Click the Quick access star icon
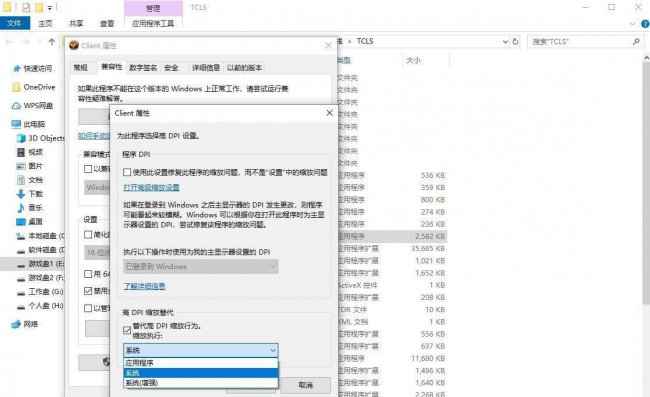The width and height of the screenshot is (650, 397). (x=17, y=68)
